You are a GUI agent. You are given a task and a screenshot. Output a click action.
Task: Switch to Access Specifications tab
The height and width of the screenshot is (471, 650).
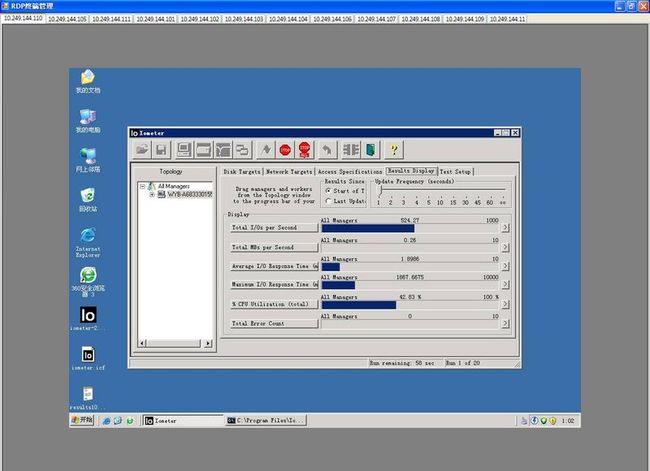pos(350,171)
